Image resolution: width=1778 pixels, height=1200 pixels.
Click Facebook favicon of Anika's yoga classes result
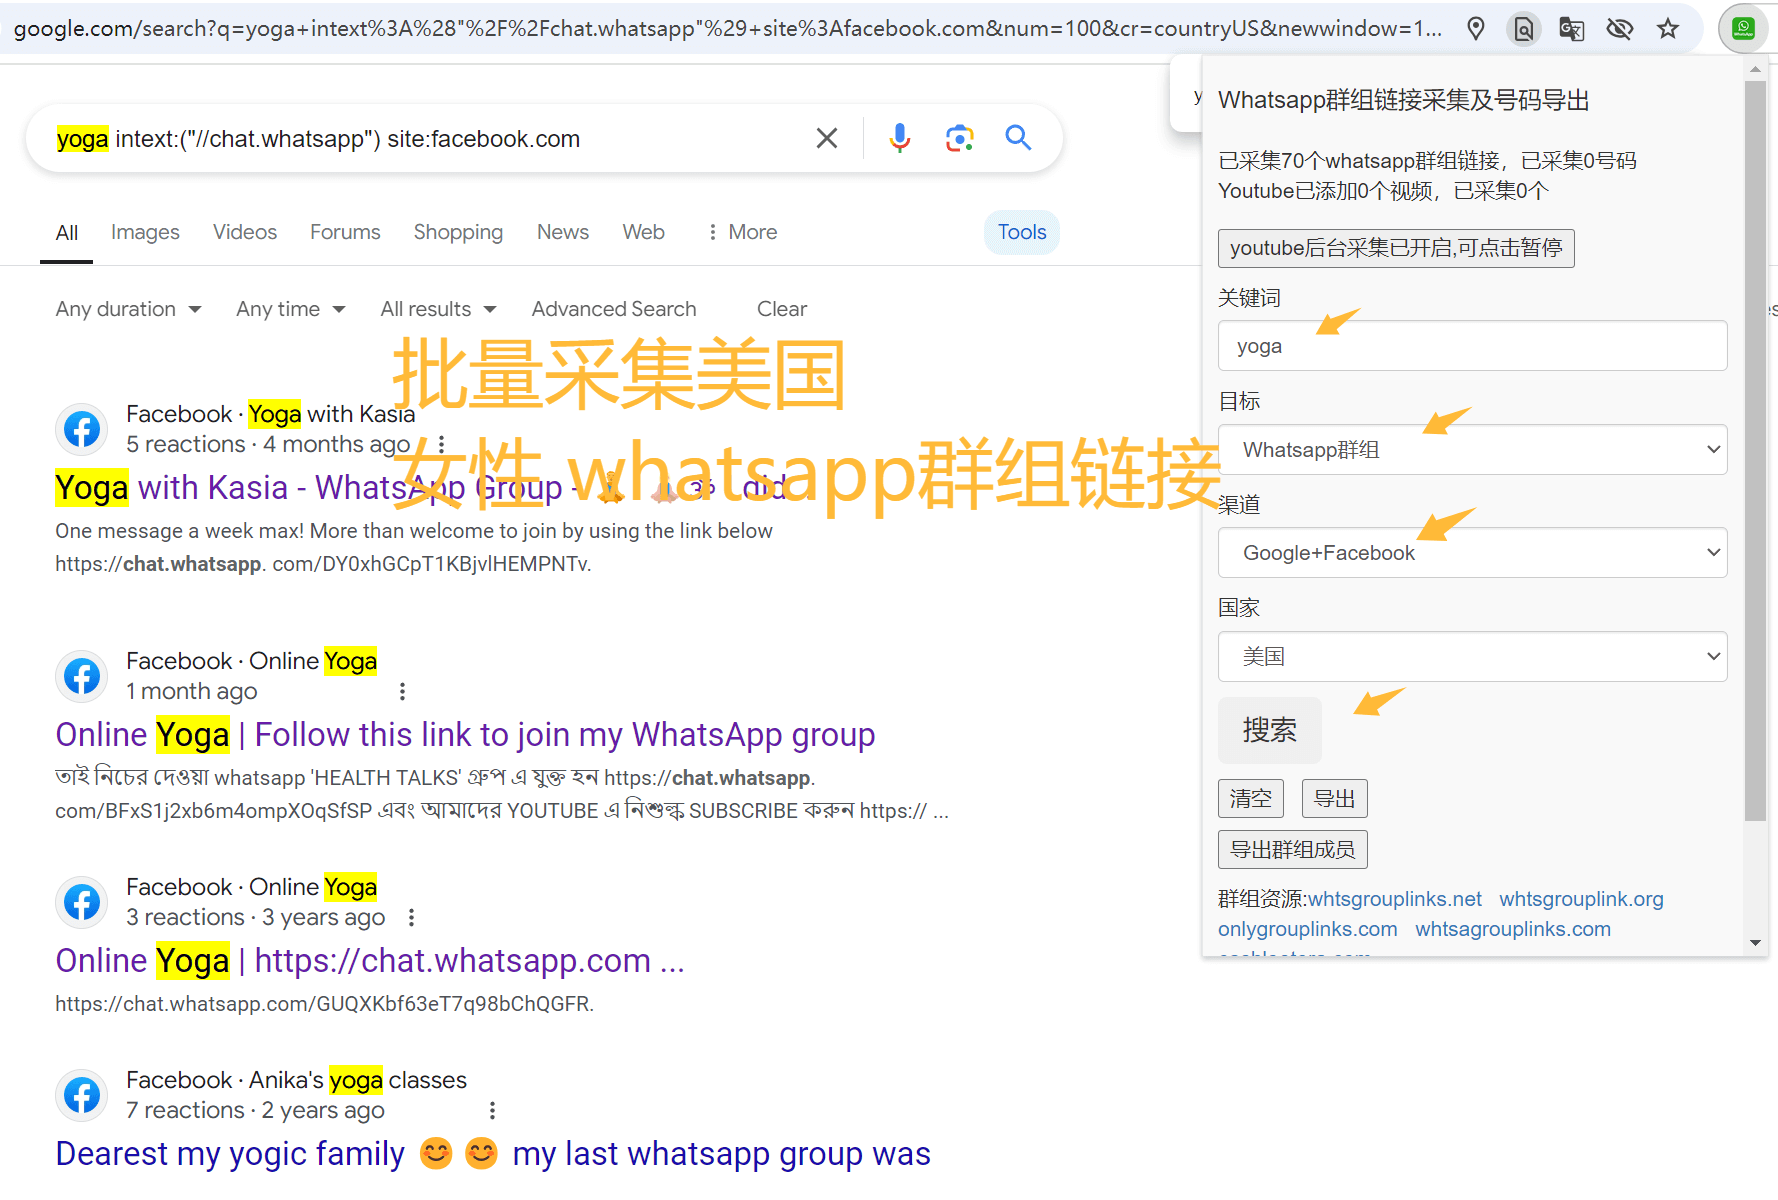coord(82,1095)
